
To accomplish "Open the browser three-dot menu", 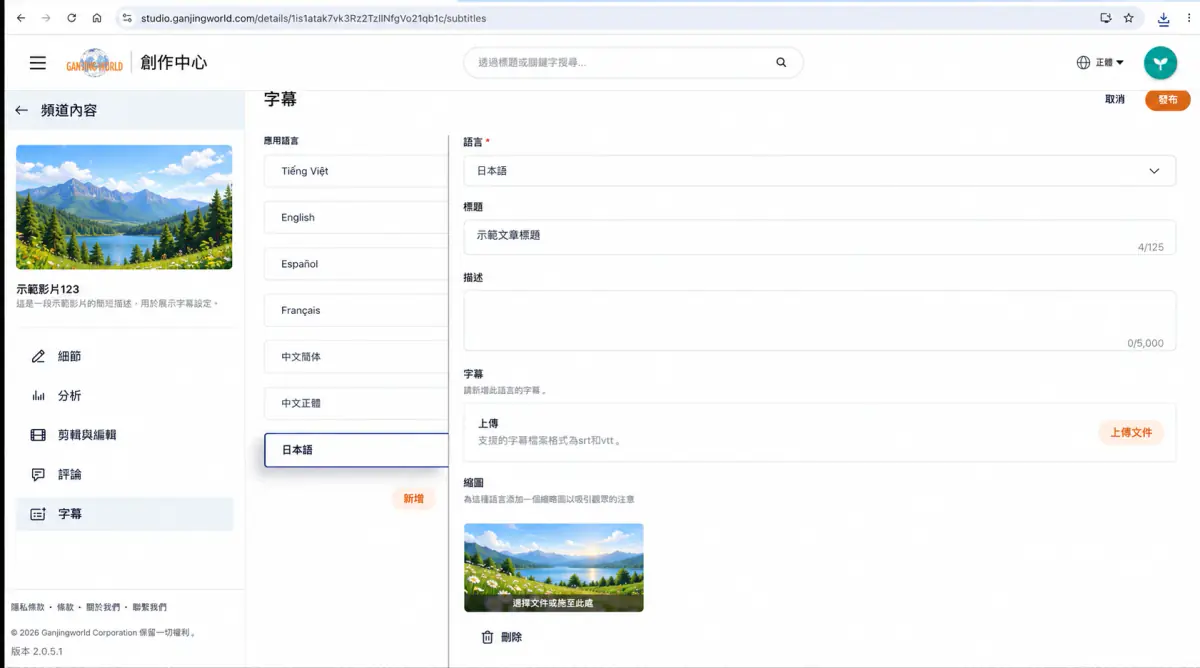I will (x=1189, y=18).
